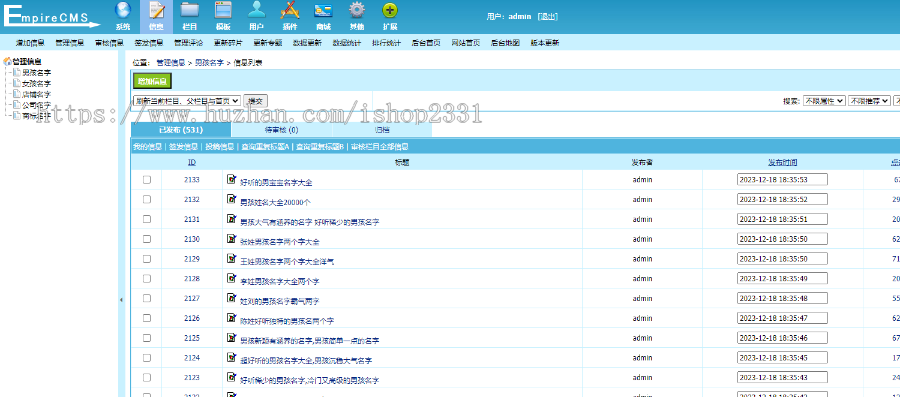This screenshot has width=900, height=397.
Task: Click the edit icon in row 2126
Action: click(231, 318)
